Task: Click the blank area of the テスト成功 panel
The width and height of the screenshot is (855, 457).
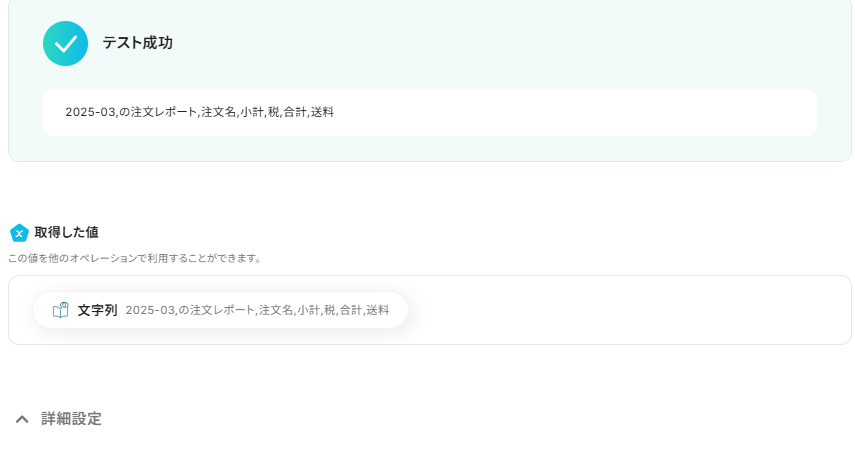Action: click(x=491, y=44)
